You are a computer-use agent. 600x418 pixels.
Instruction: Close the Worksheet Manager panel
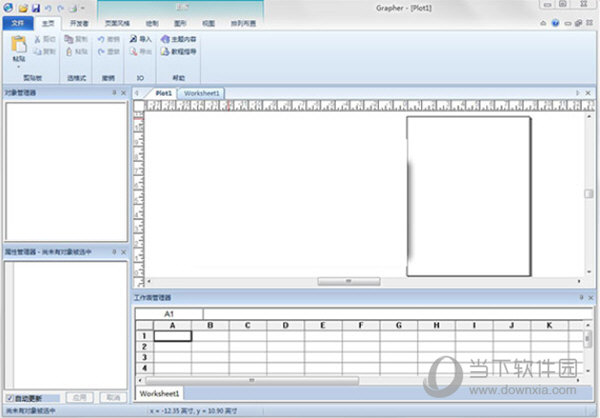[x=591, y=297]
